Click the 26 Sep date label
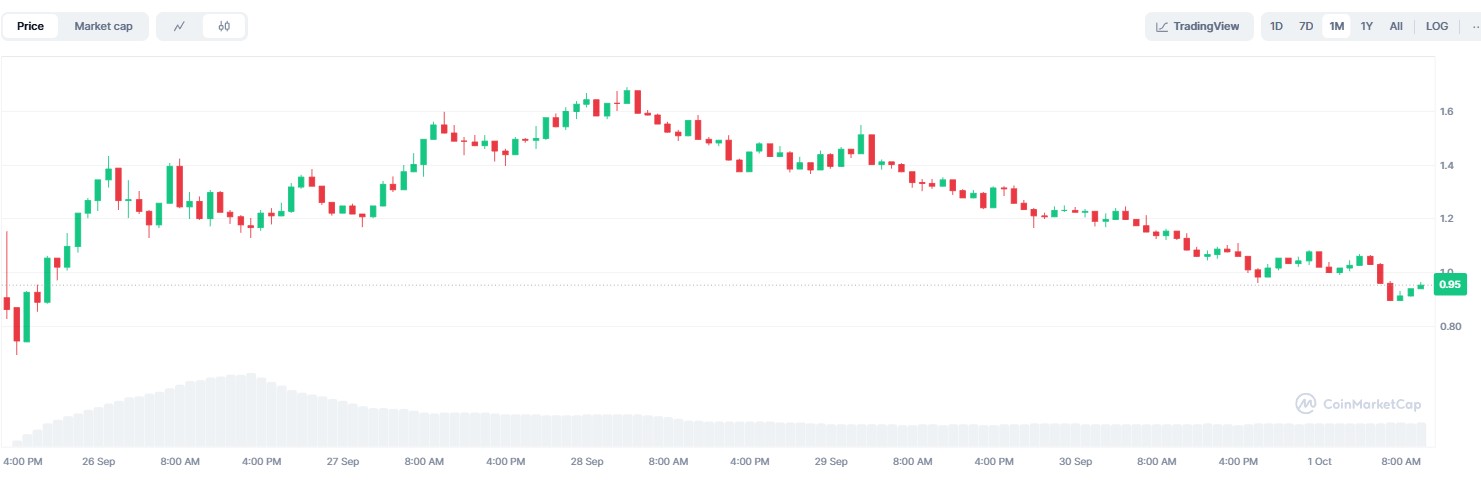 click(98, 462)
